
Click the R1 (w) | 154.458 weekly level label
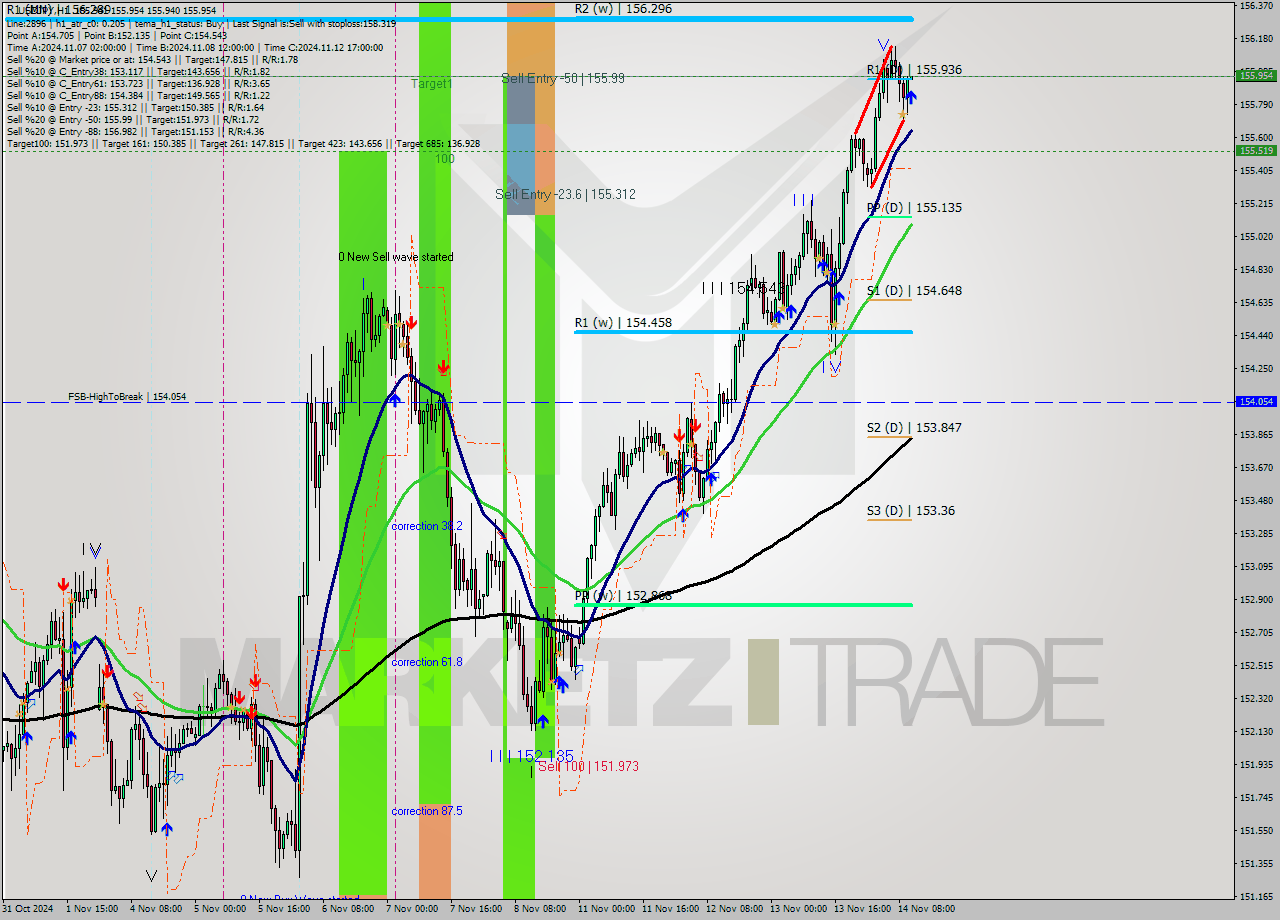click(623, 323)
